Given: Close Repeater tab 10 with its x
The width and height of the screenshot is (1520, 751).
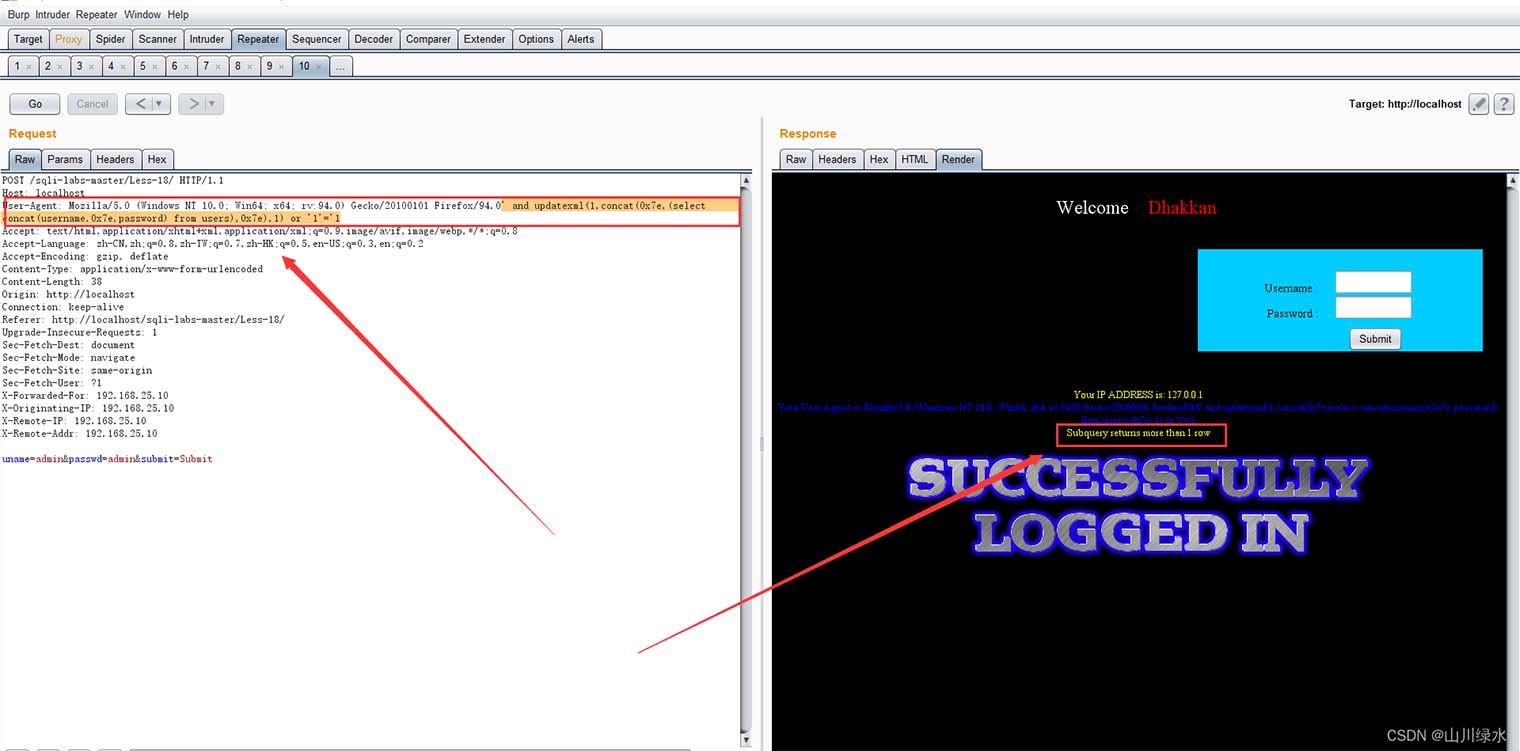Looking at the screenshot, I should (319, 67).
